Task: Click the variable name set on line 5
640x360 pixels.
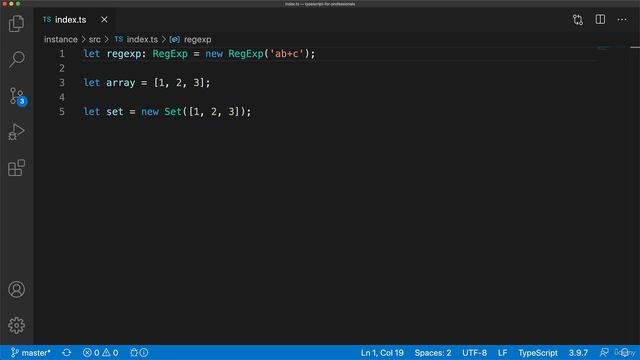Action: [115, 112]
